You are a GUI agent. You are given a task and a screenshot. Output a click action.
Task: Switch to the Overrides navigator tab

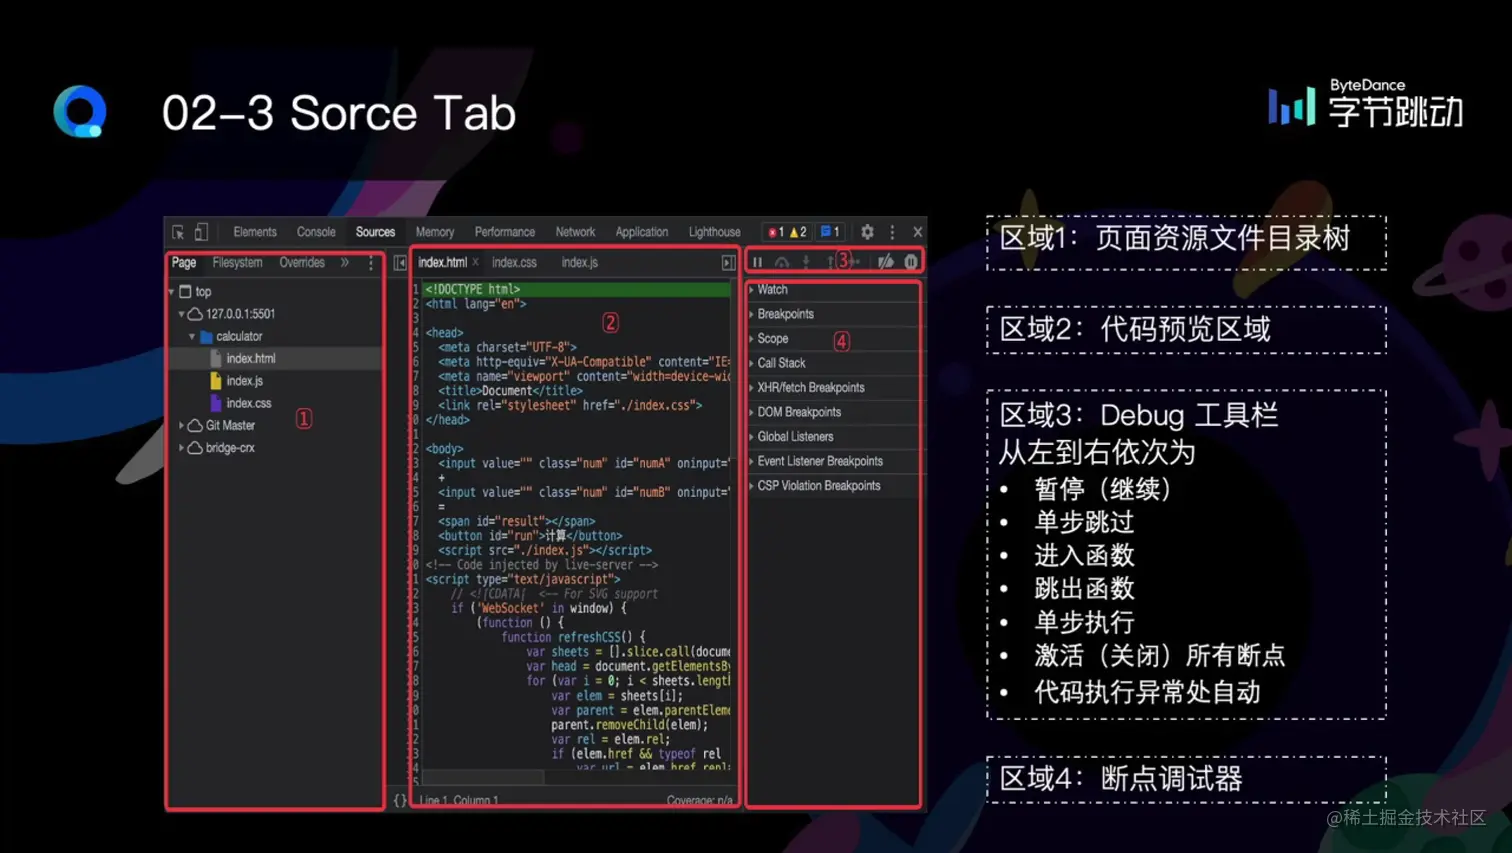click(302, 263)
